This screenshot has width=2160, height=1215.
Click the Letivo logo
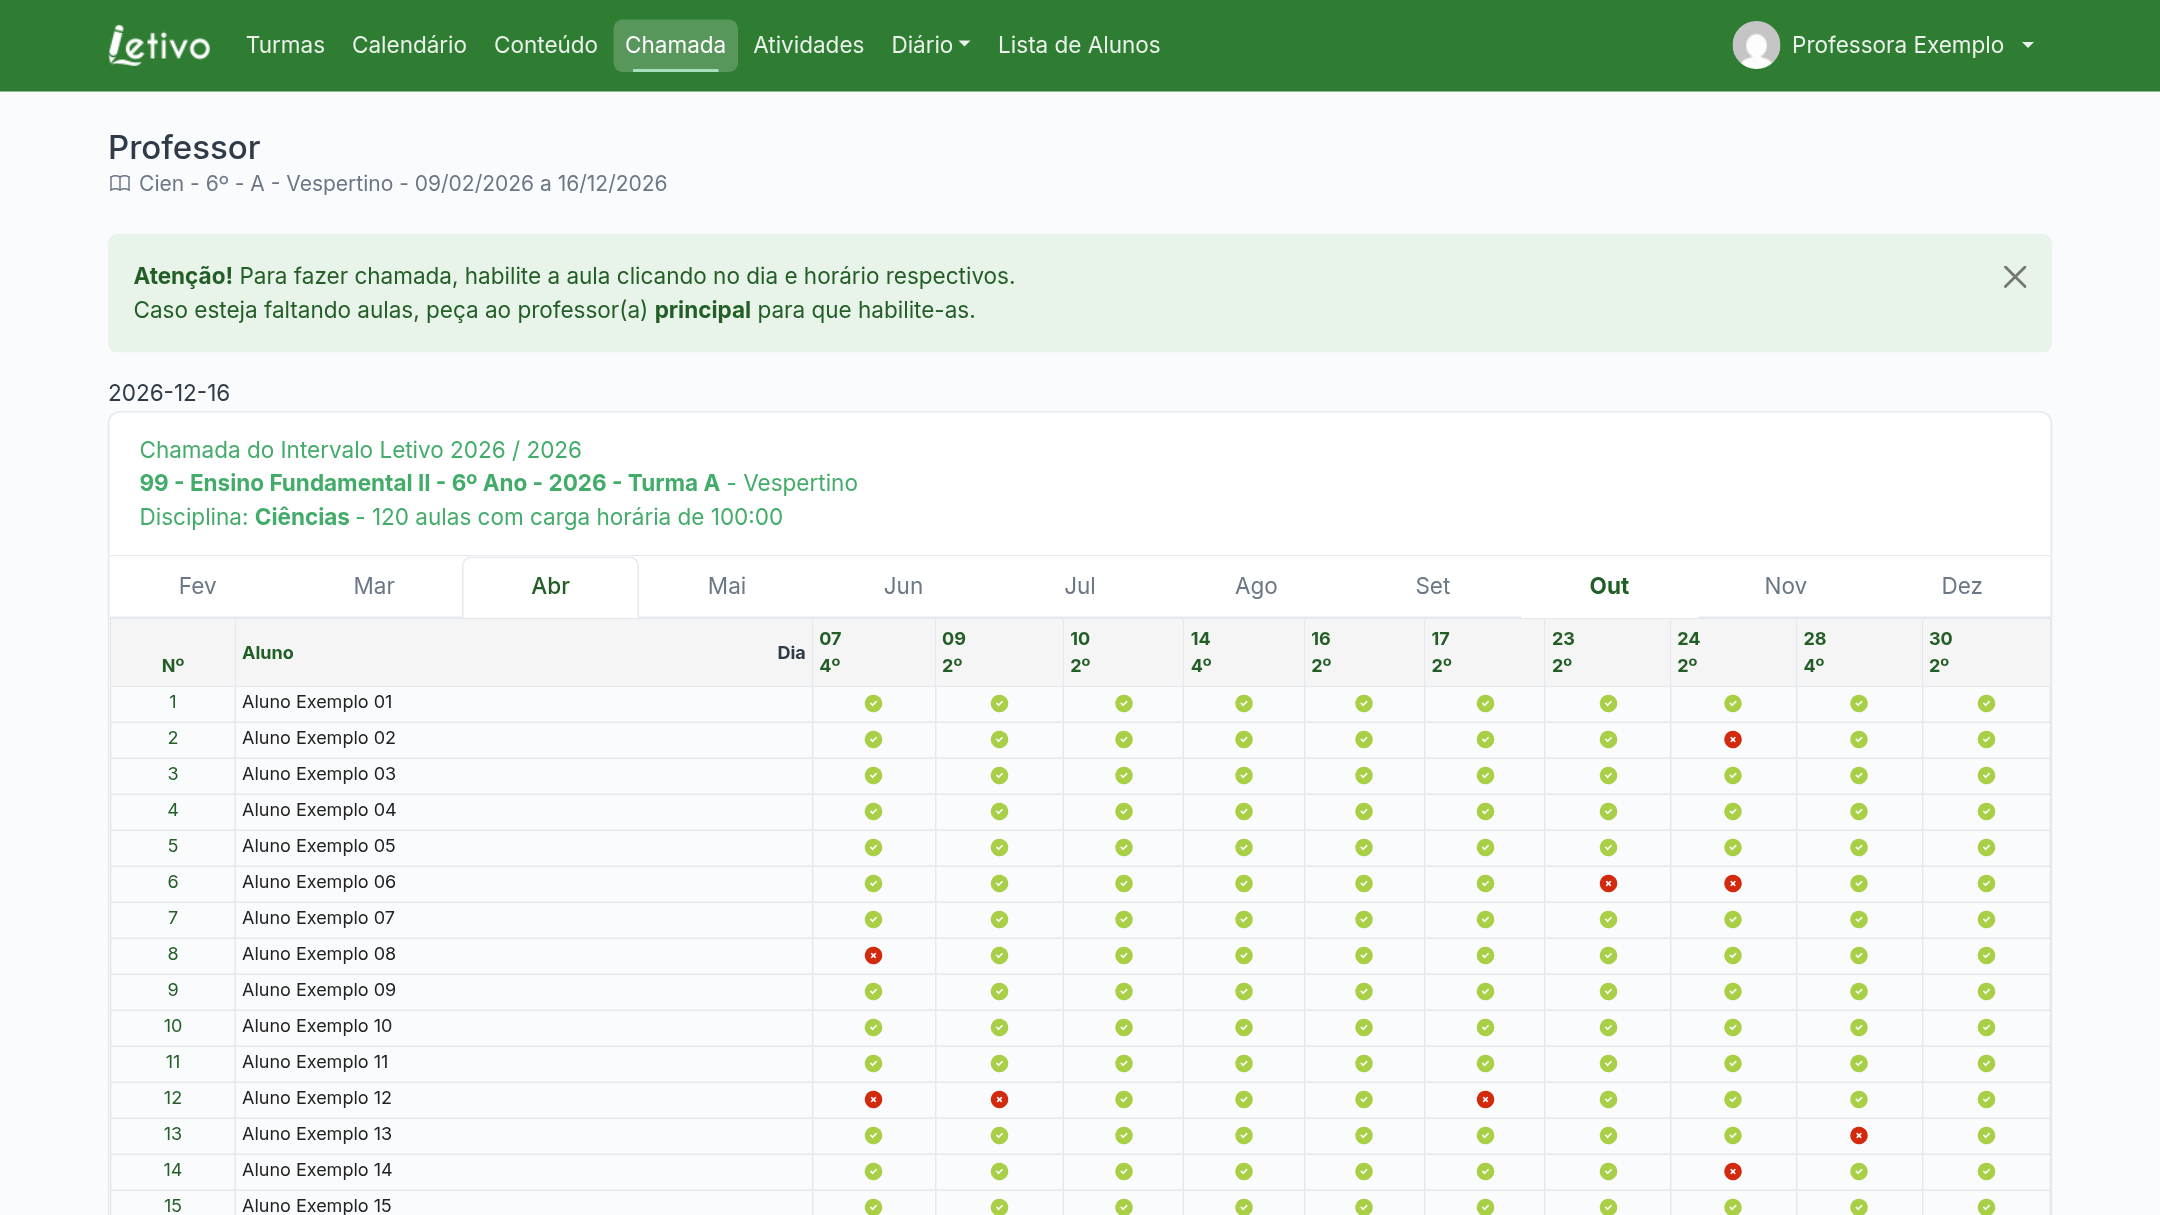tap(160, 45)
